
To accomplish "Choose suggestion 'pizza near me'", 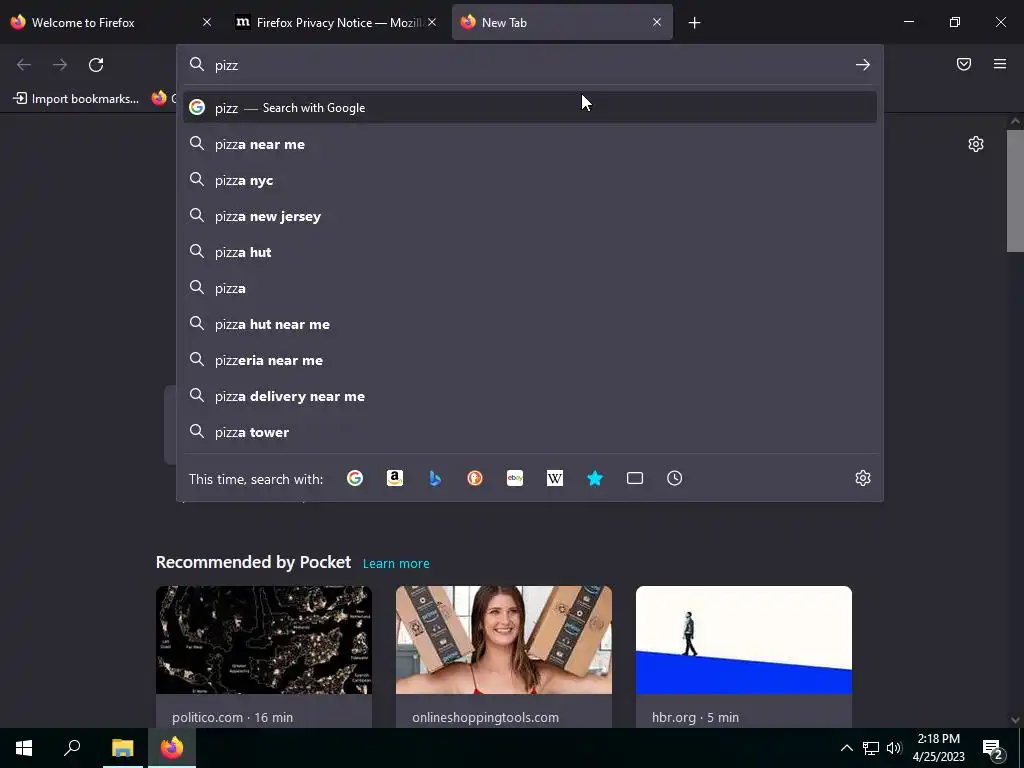I will click(x=530, y=144).
